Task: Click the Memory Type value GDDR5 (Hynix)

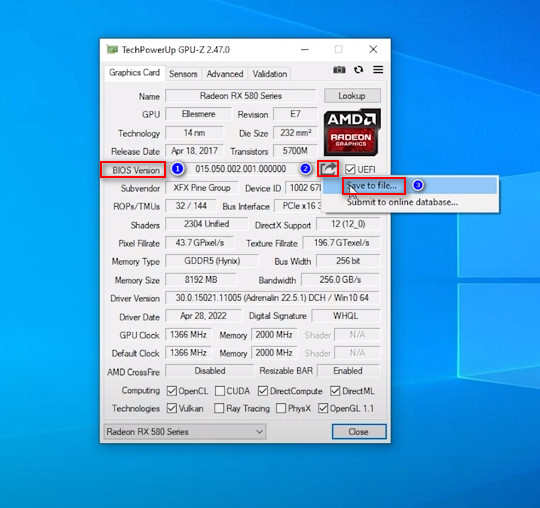Action: (212, 261)
